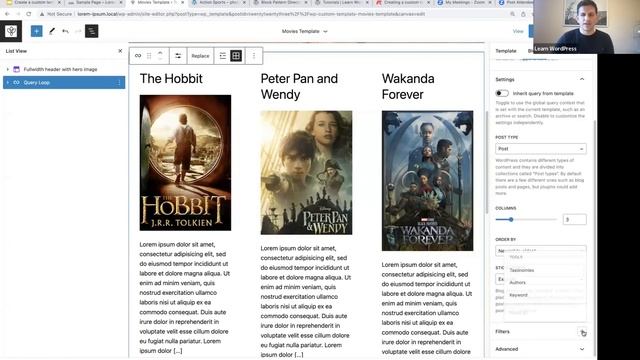Open Query Loop row options in List View
The width and height of the screenshot is (640, 360).
click(x=119, y=82)
